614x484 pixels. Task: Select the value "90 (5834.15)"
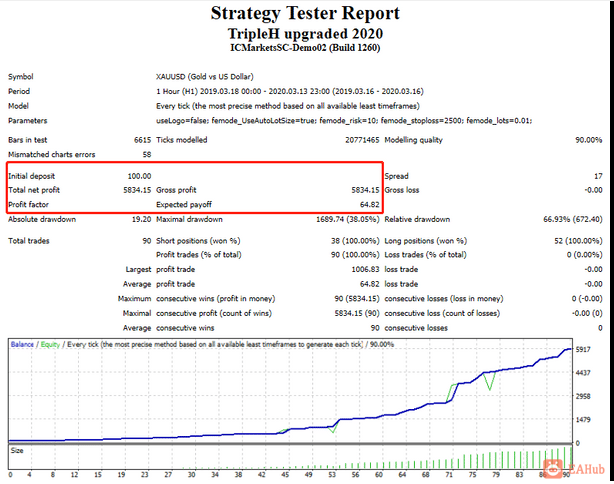pyautogui.click(x=357, y=299)
